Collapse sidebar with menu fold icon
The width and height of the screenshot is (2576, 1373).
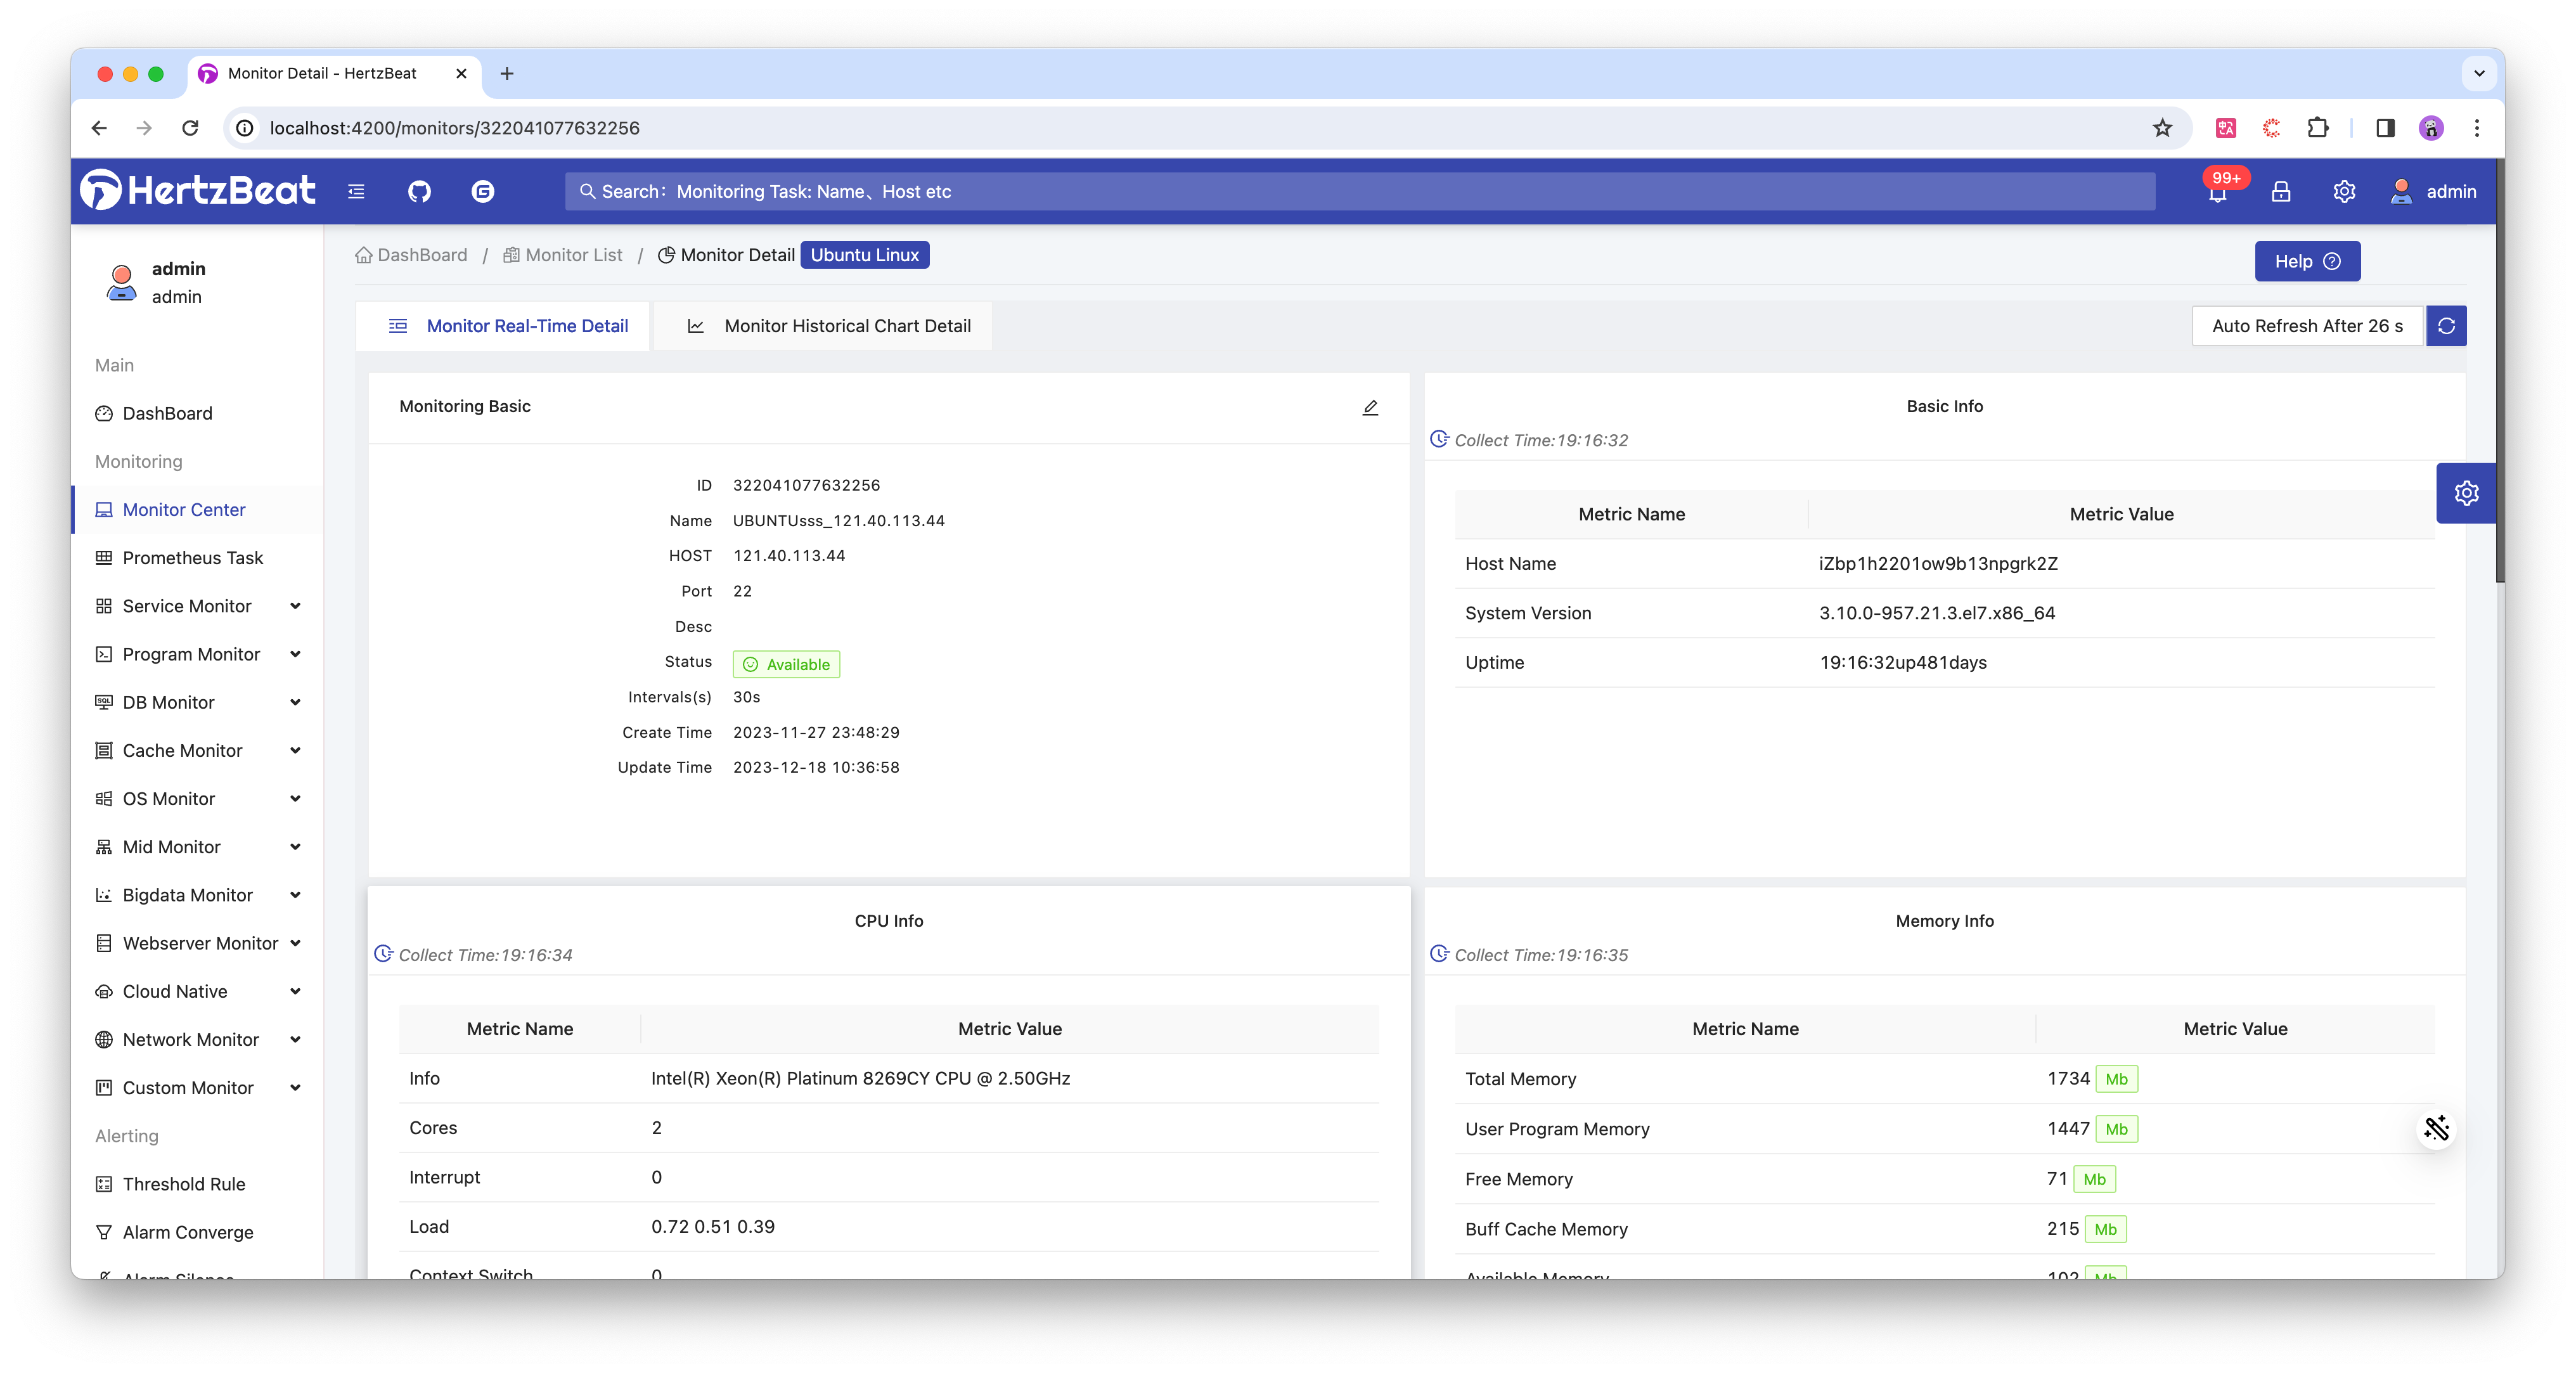[x=356, y=191]
